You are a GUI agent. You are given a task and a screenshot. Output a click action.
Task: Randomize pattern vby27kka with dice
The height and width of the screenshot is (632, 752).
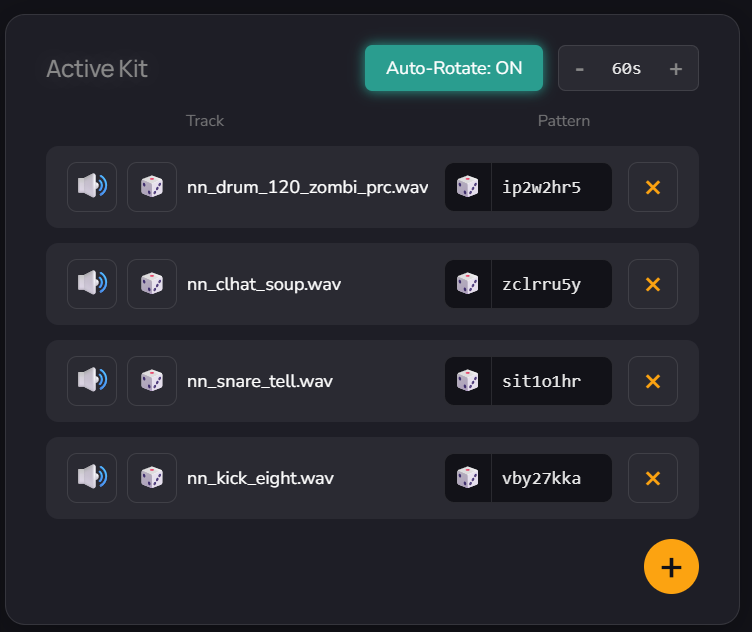point(467,478)
